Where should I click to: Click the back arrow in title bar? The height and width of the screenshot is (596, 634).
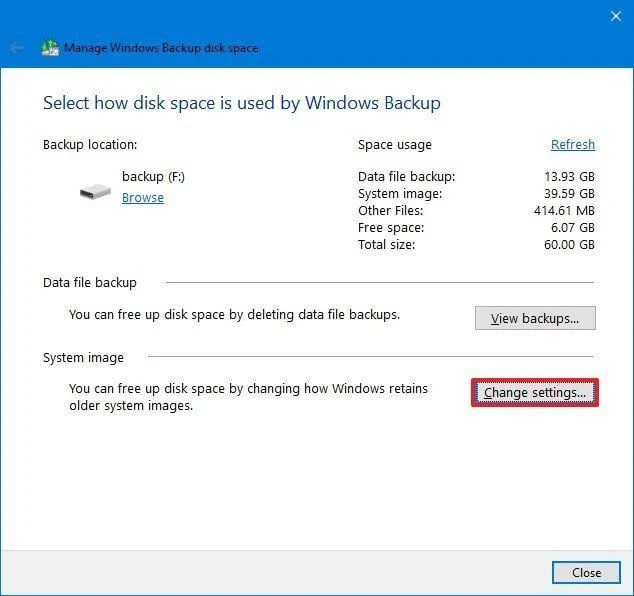point(17,47)
